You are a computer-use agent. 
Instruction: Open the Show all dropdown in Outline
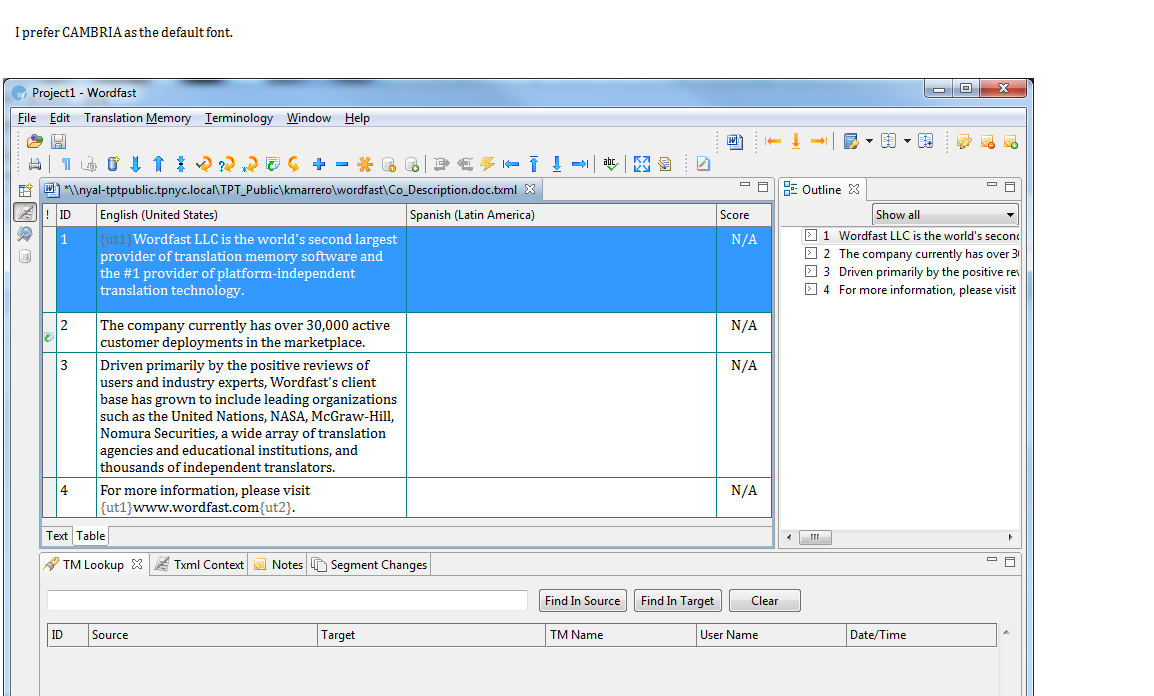coord(944,215)
